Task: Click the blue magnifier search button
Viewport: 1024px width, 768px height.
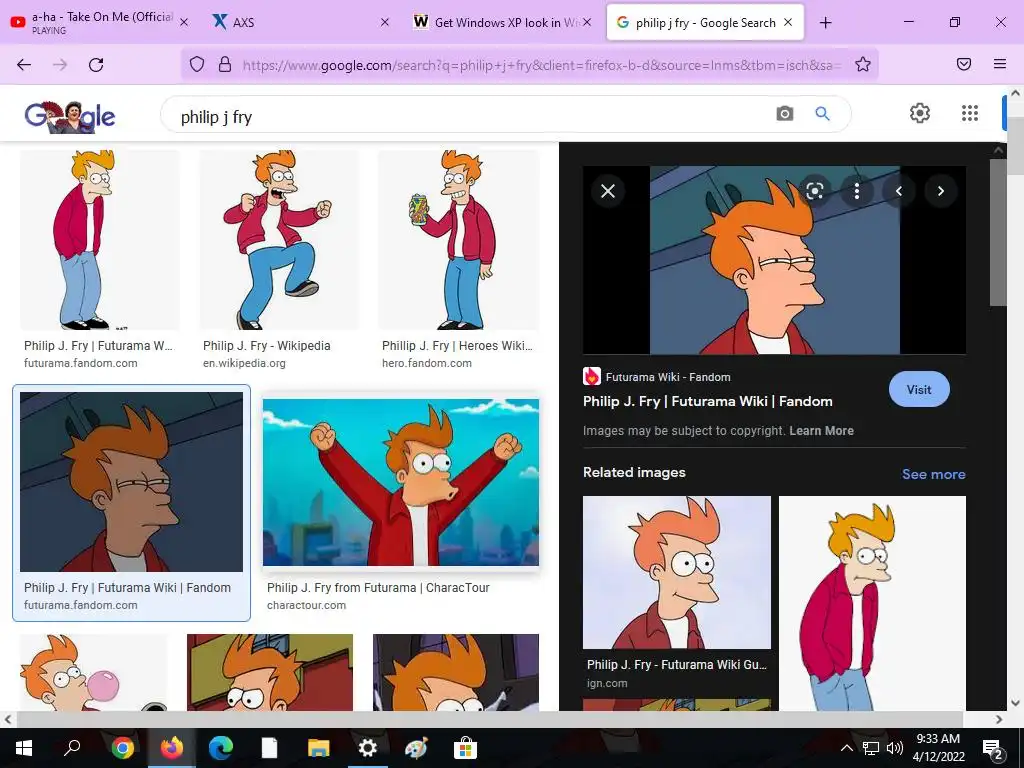Action: point(822,114)
